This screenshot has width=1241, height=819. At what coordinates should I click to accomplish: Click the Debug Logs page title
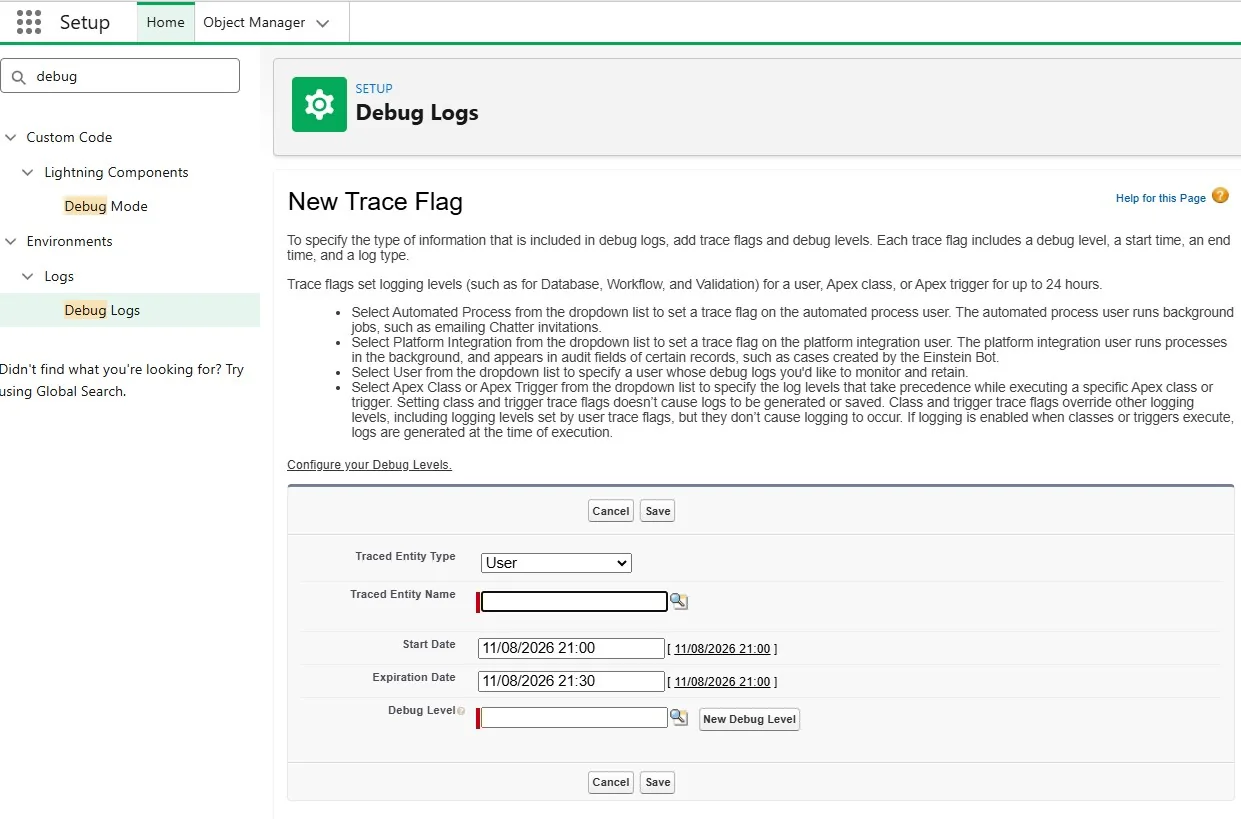(417, 113)
